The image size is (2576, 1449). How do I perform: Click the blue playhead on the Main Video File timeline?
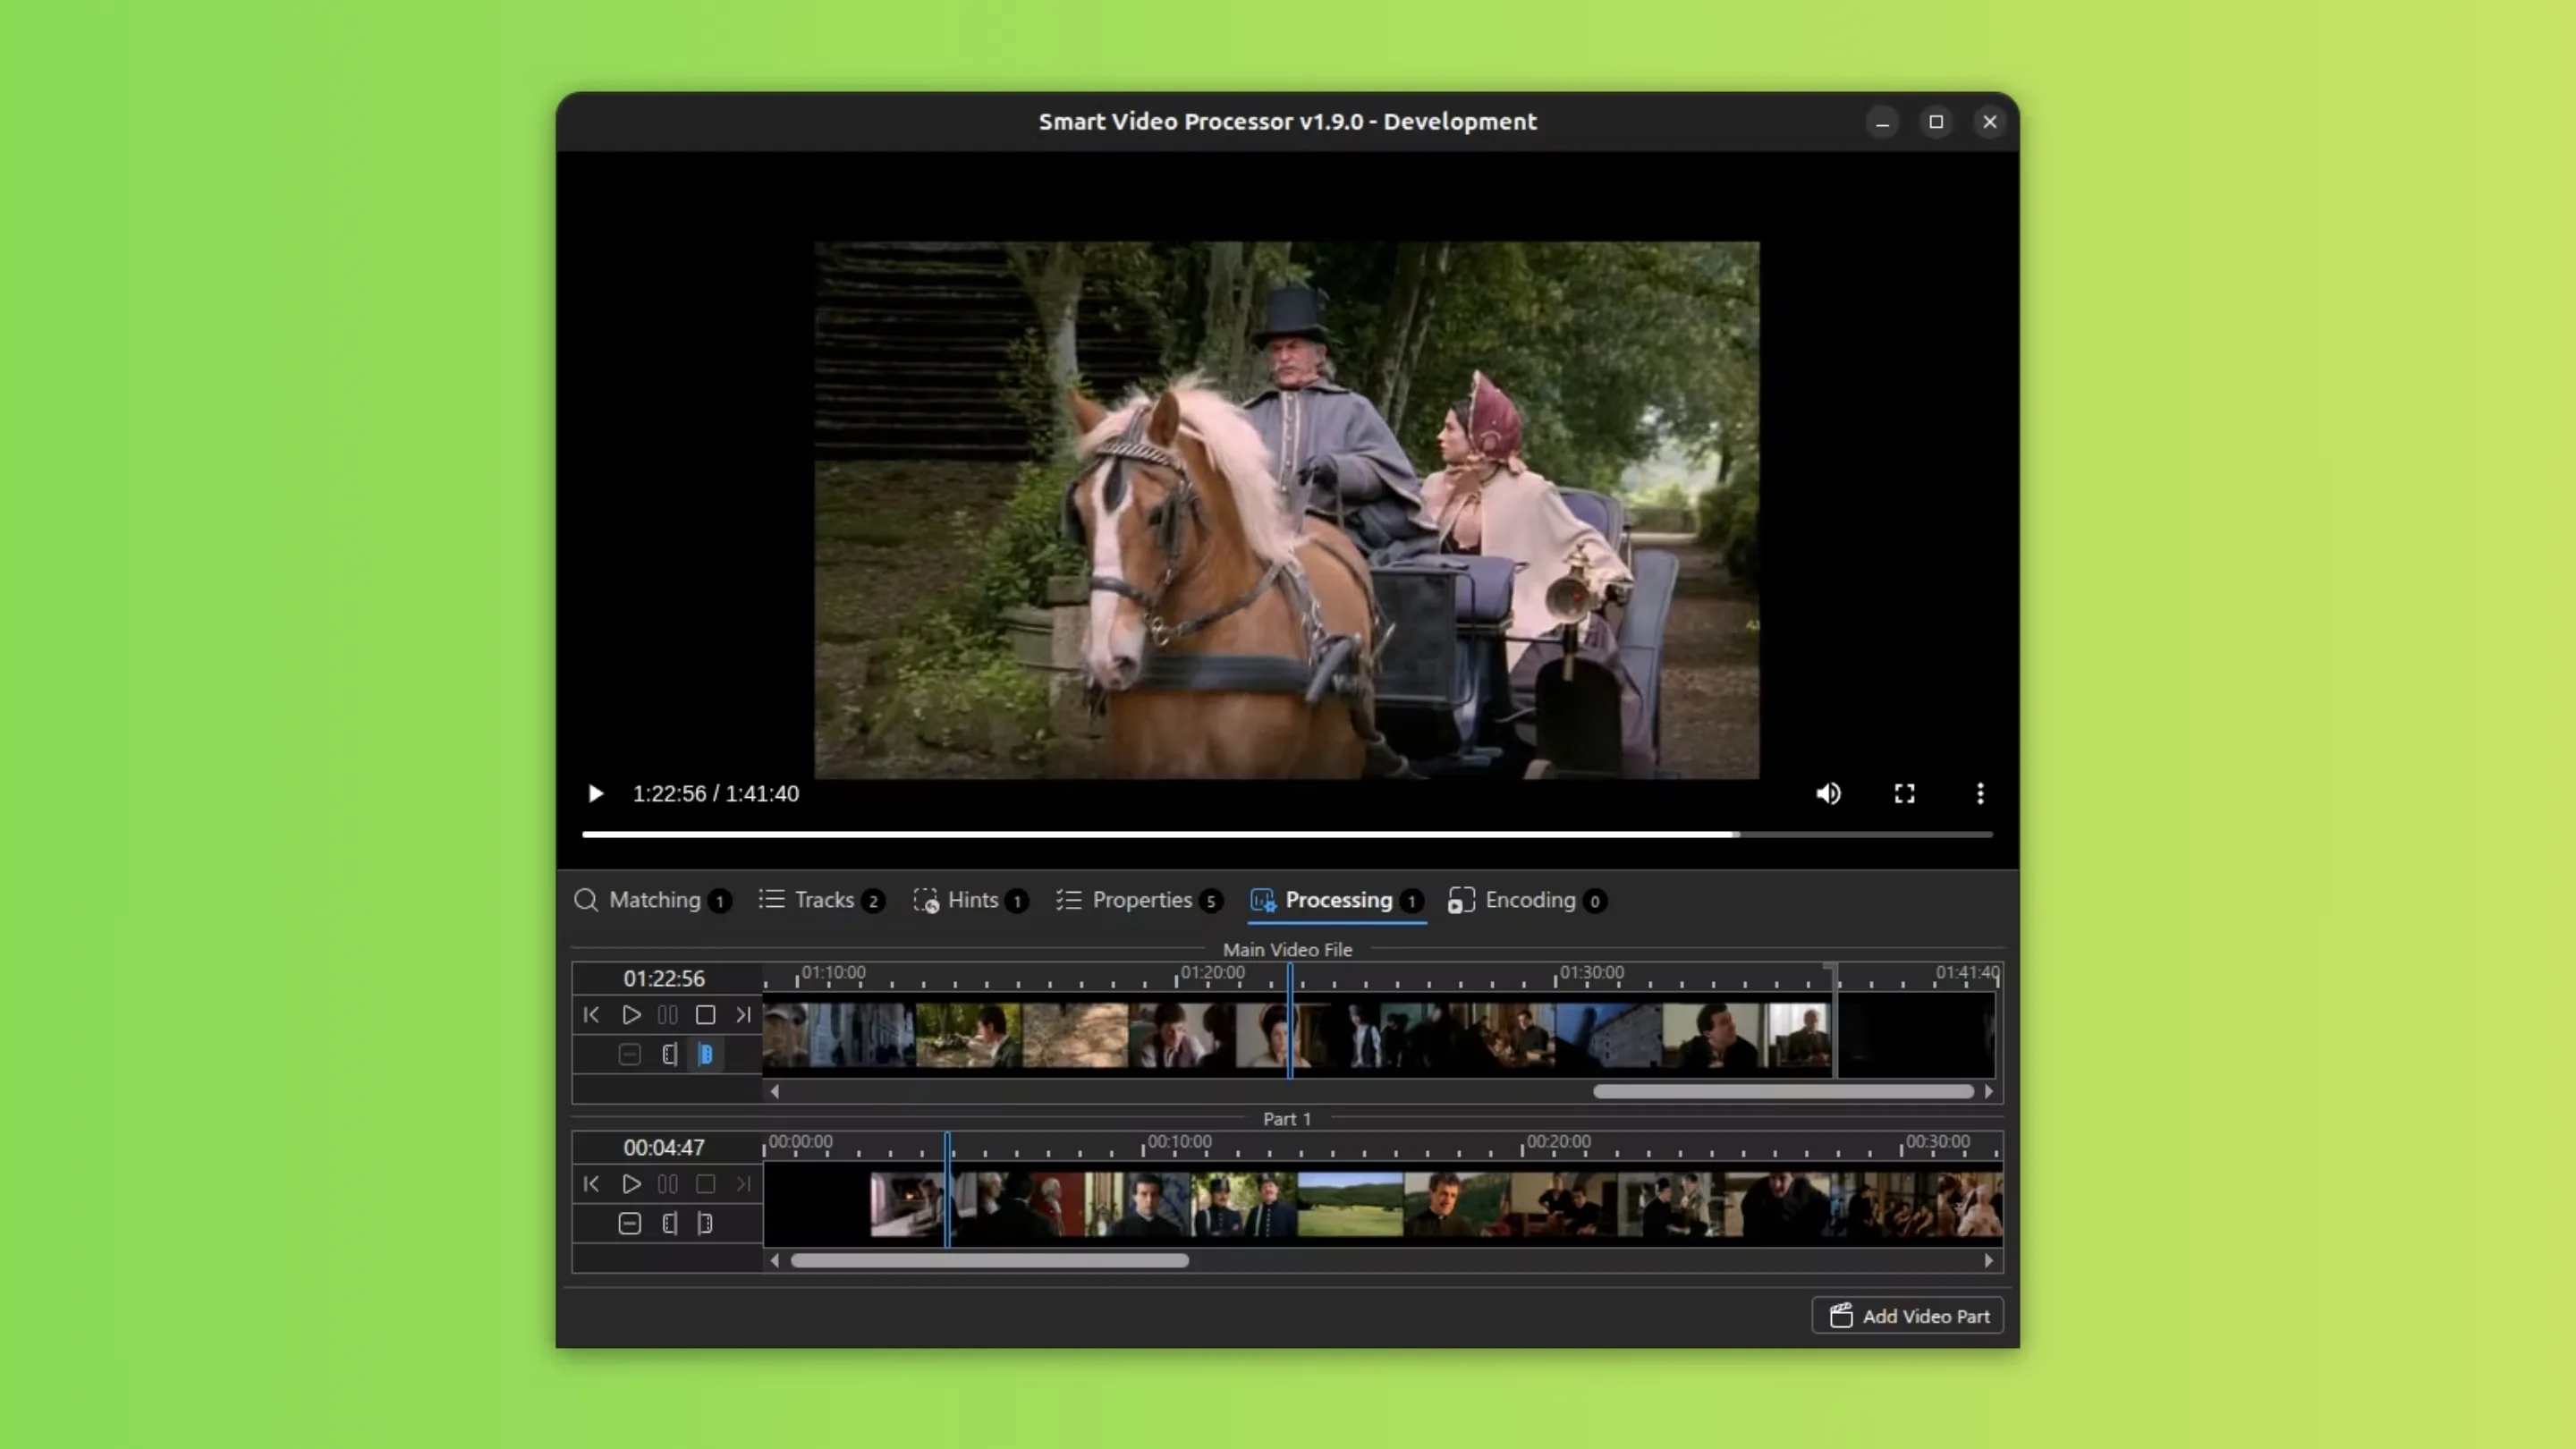[1290, 1020]
